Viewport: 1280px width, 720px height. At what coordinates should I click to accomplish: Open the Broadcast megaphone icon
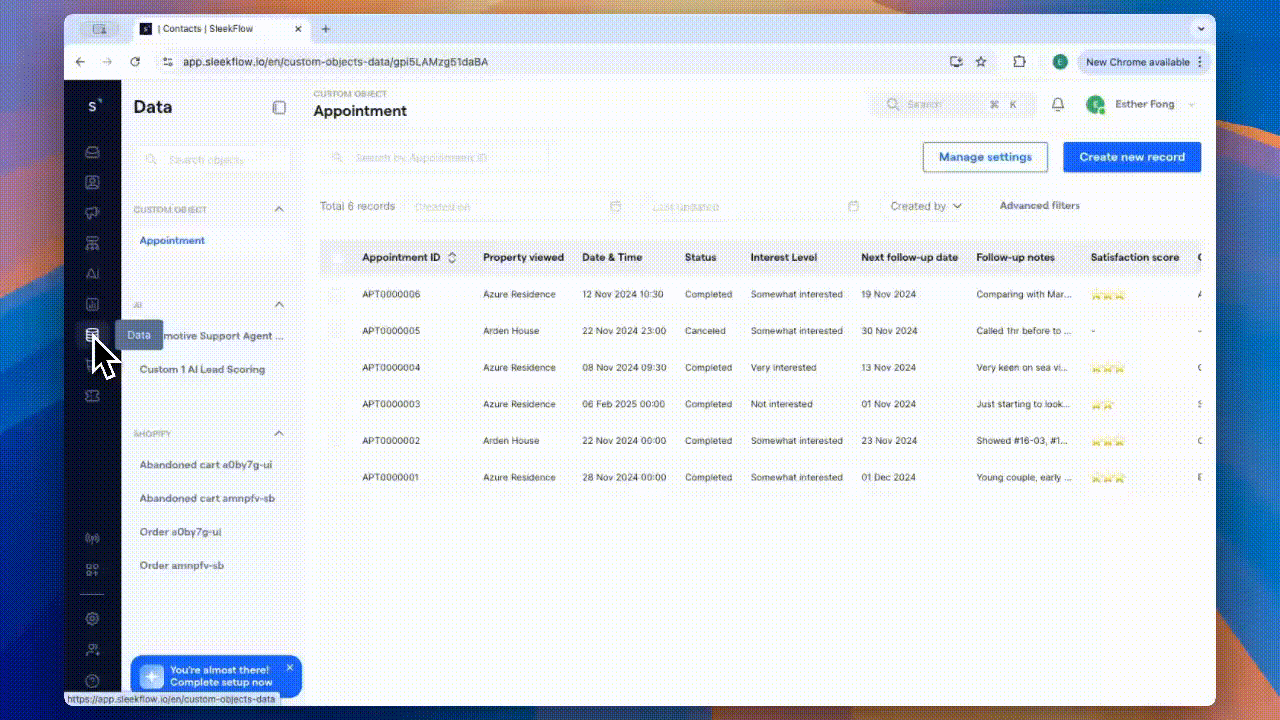tap(92, 212)
